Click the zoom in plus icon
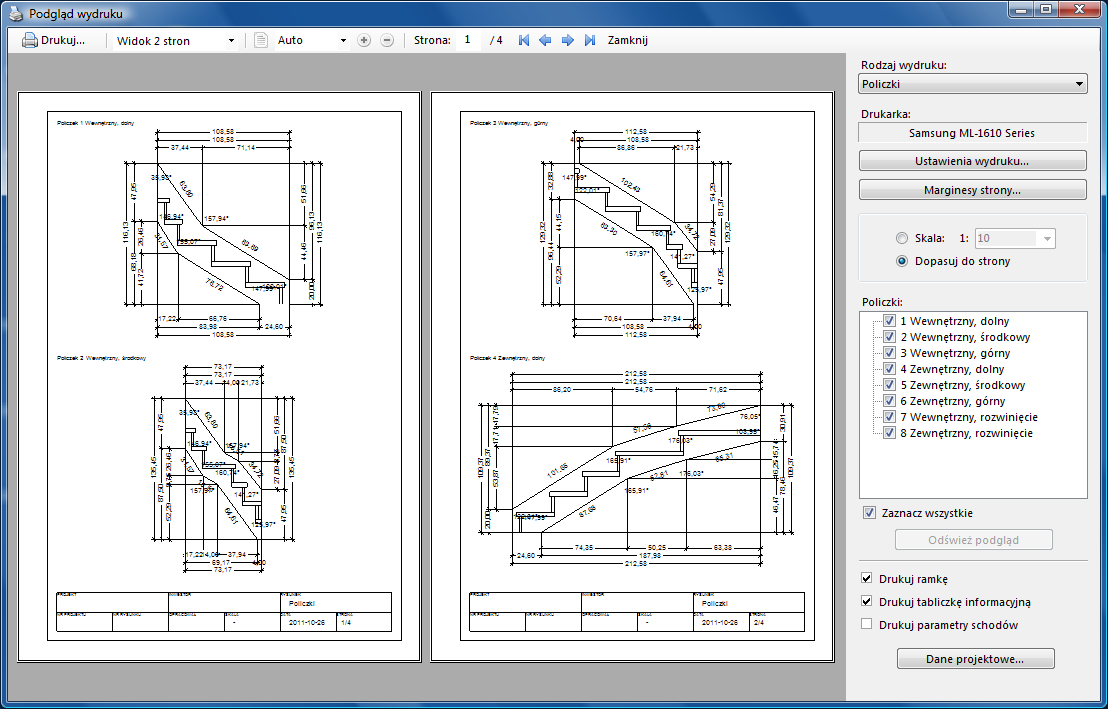 pyautogui.click(x=364, y=41)
